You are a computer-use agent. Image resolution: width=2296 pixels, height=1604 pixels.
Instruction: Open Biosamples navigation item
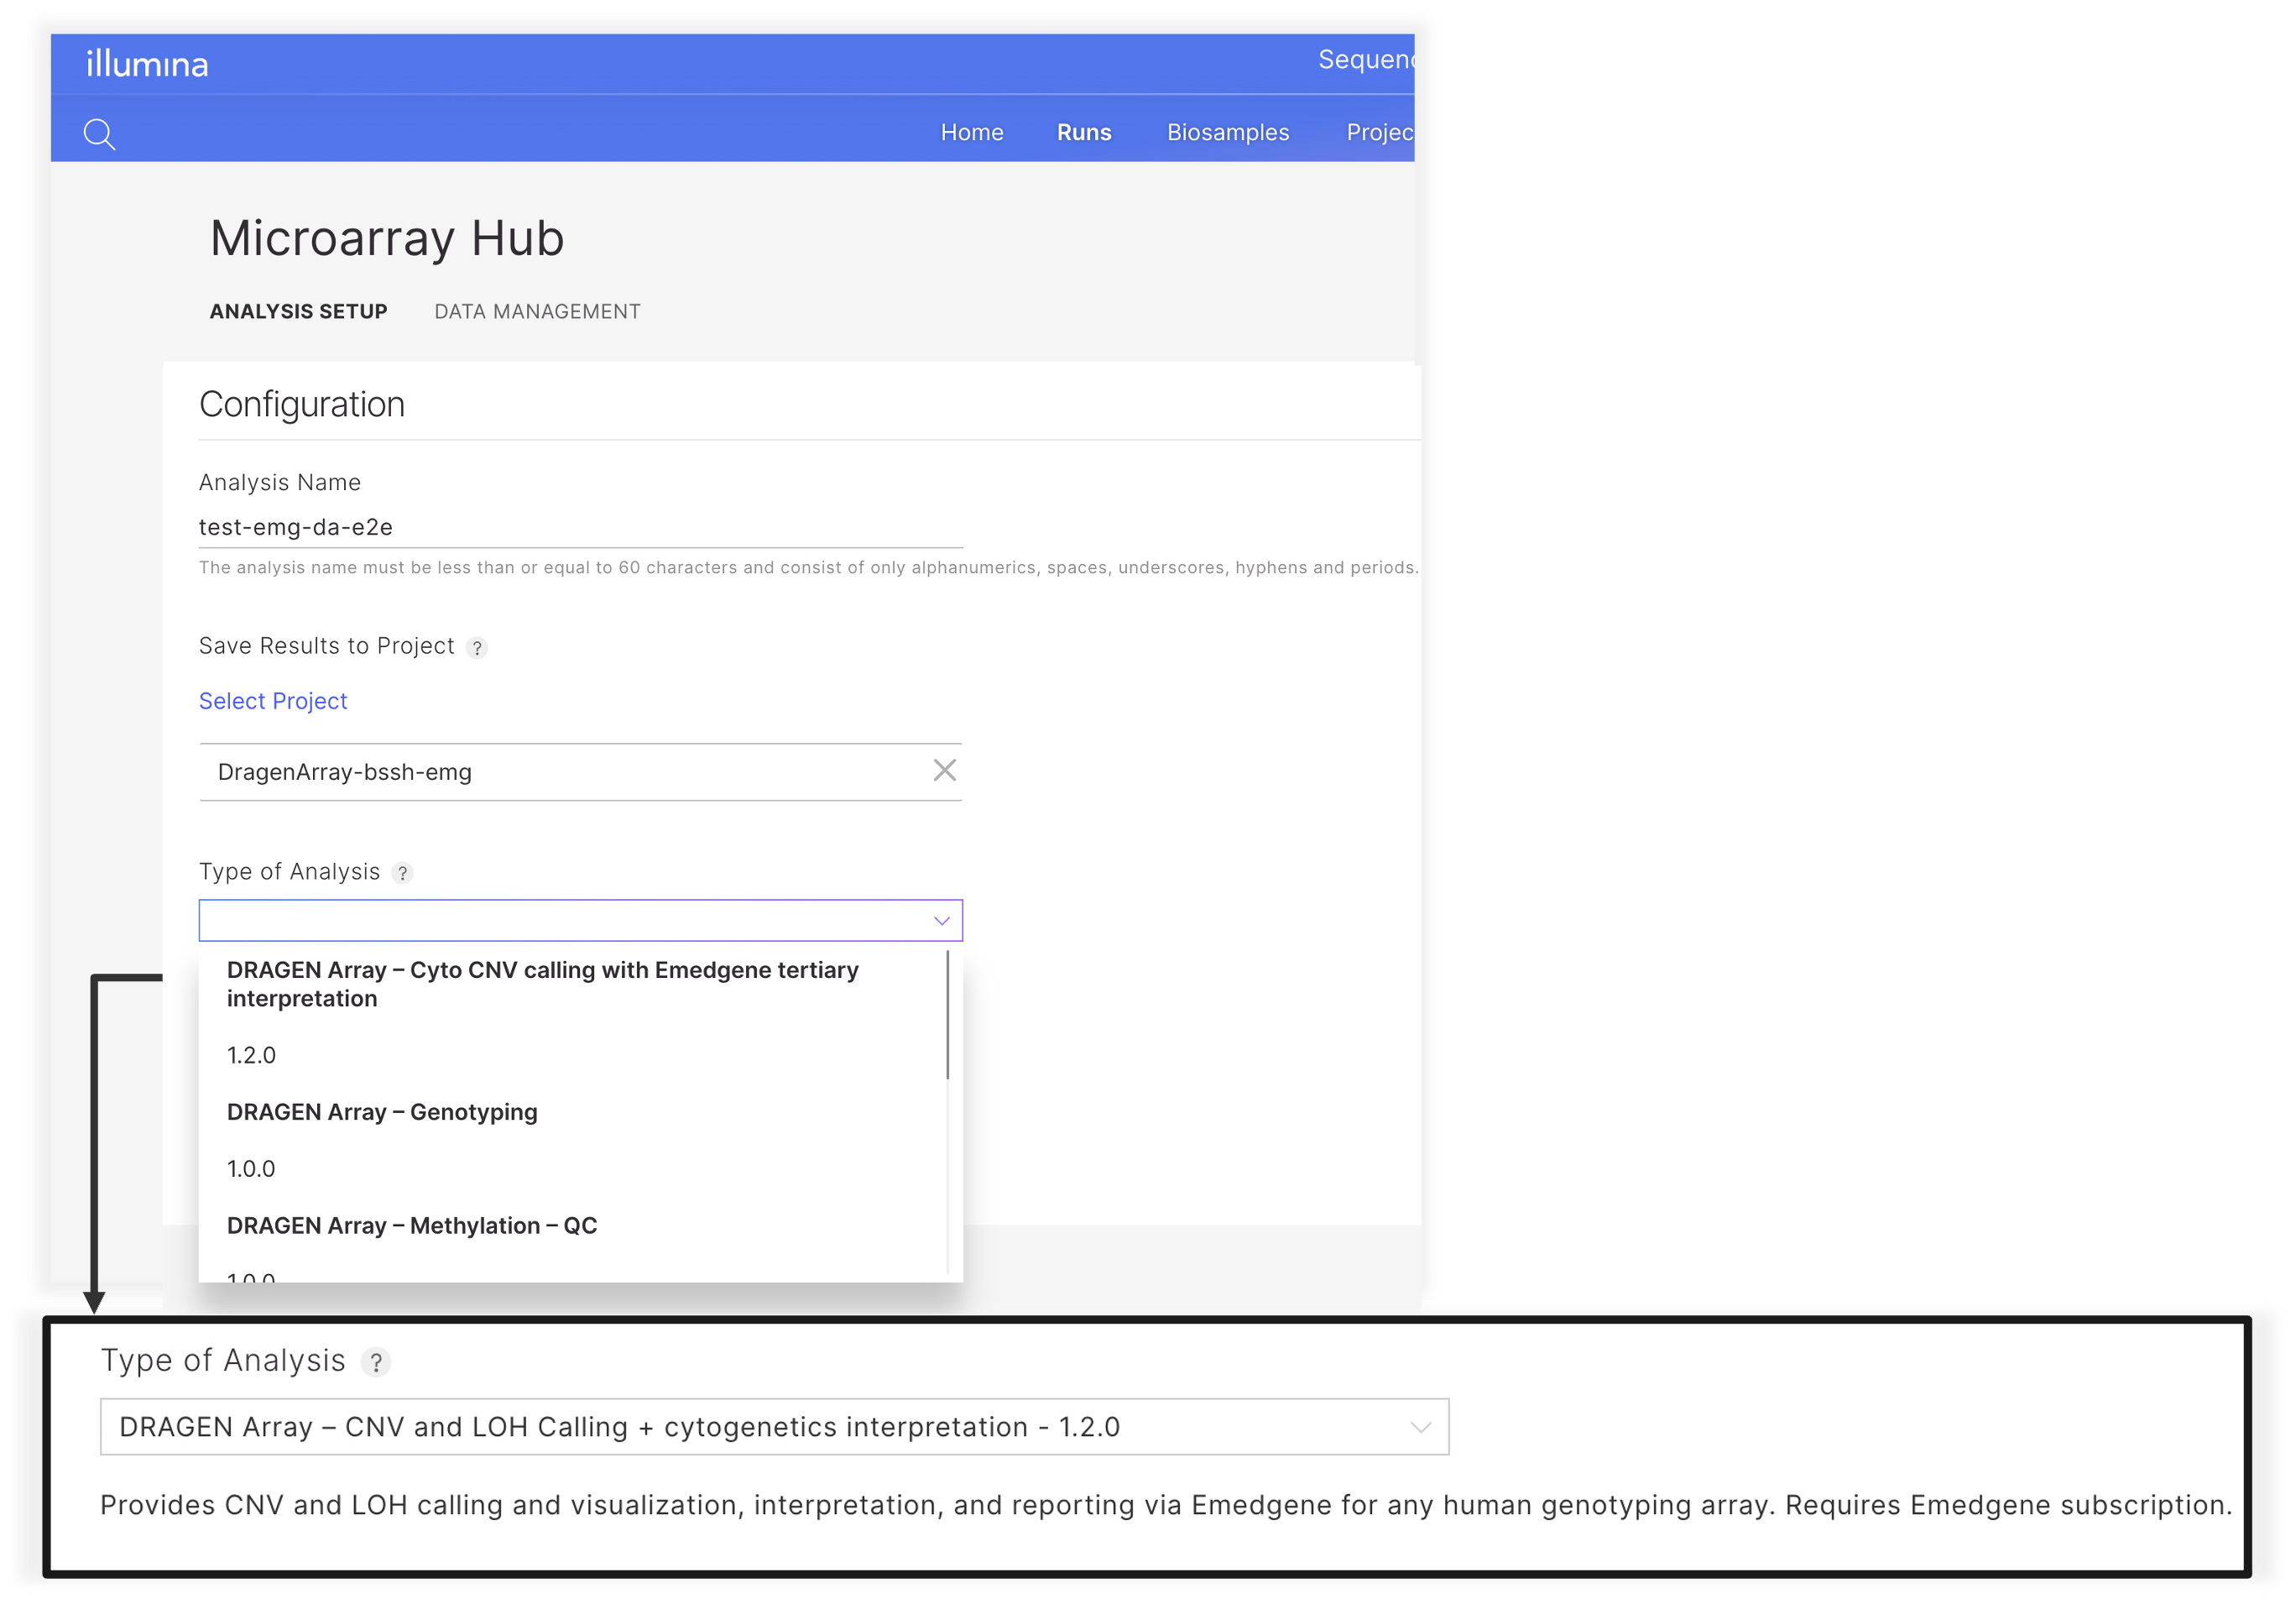tap(1228, 132)
